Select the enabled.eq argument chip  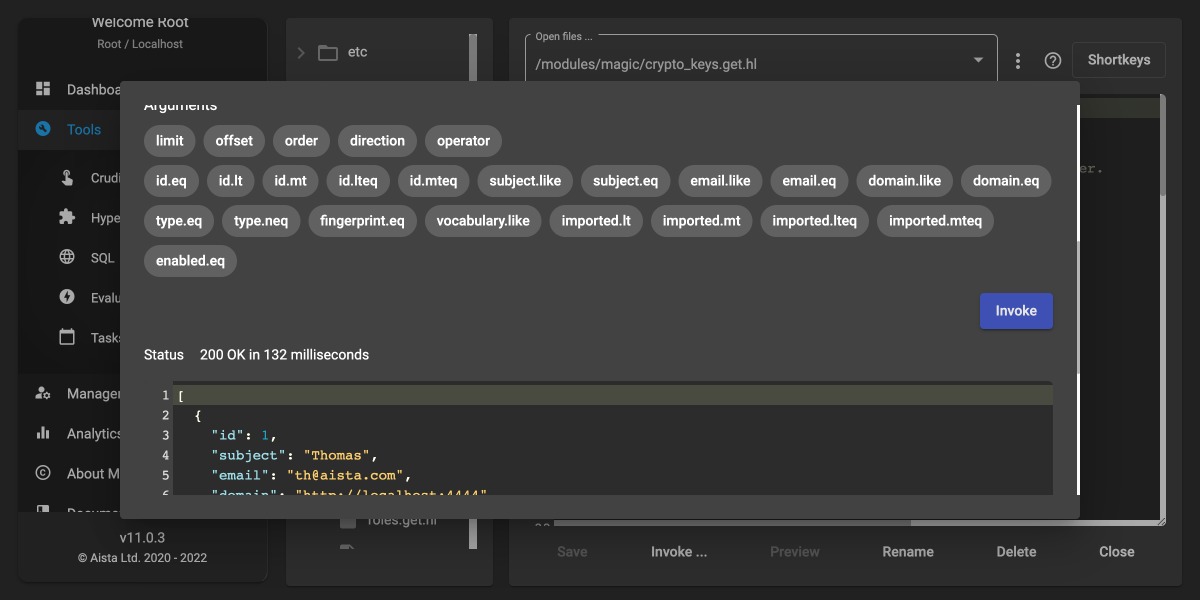click(x=190, y=261)
